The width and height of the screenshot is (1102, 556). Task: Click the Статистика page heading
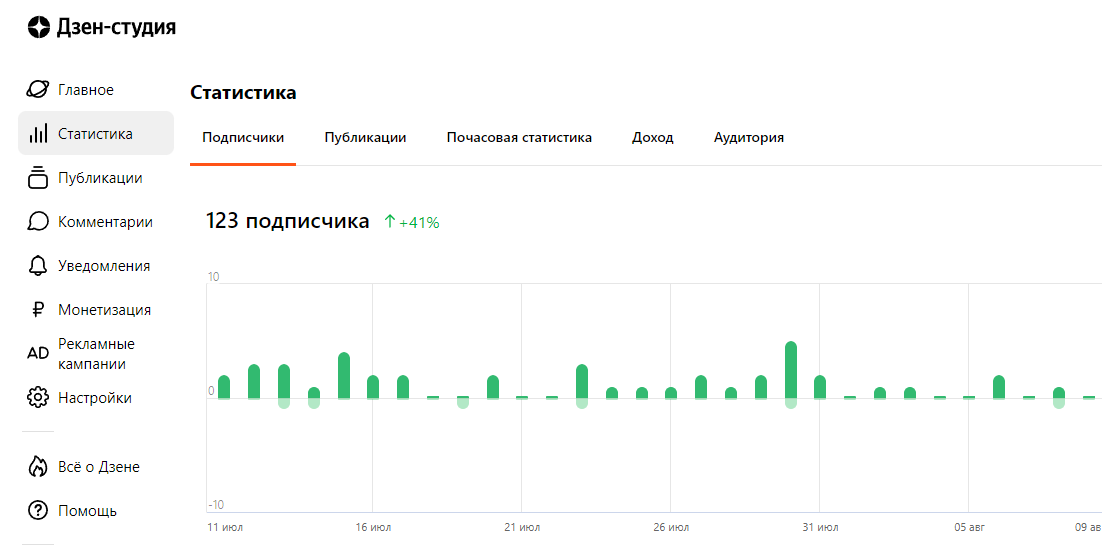pyautogui.click(x=243, y=93)
